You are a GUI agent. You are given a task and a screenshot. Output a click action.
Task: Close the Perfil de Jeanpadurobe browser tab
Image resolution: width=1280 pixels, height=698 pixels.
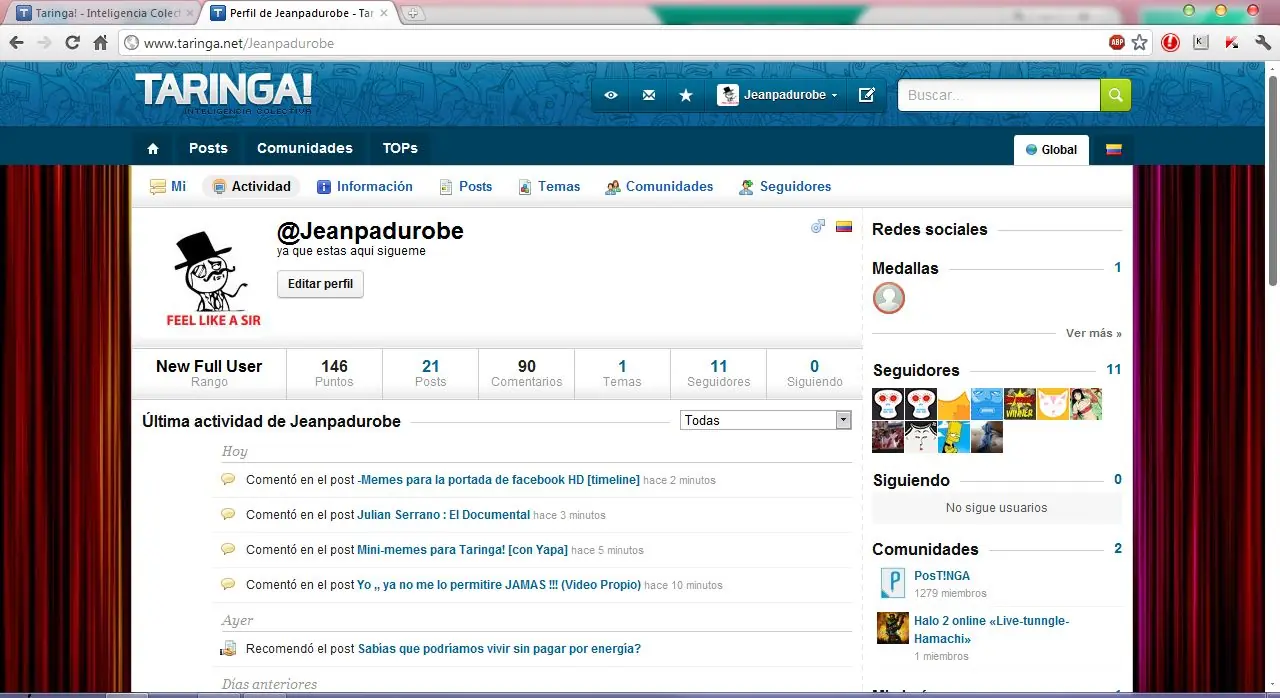click(386, 14)
